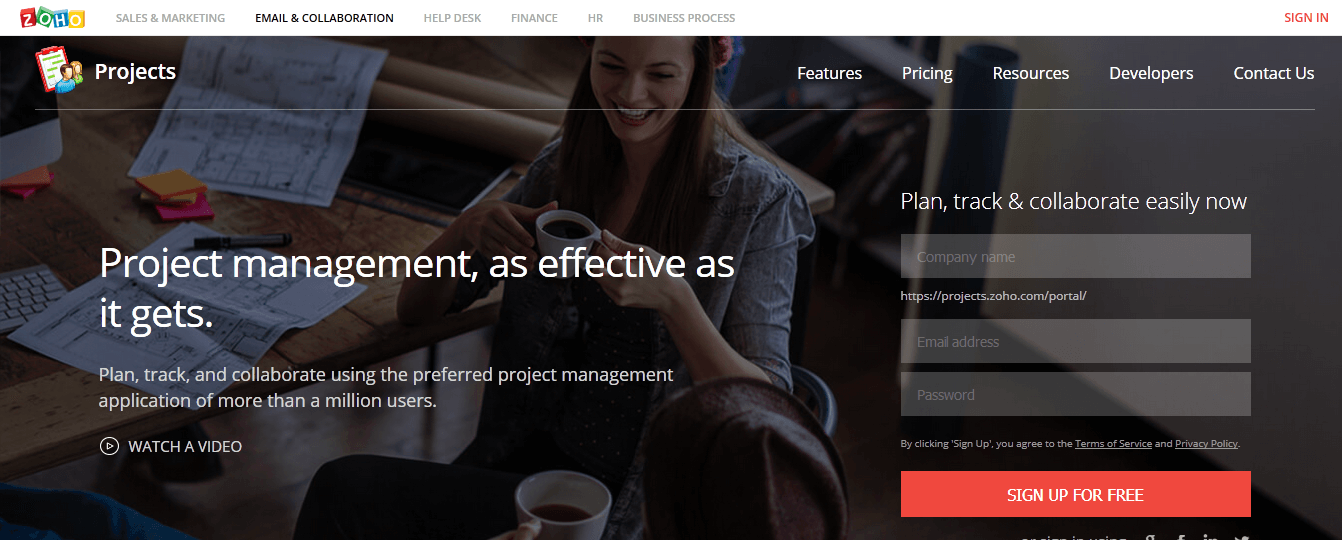Click the Sign Up For Free button
The image size is (1342, 540).
(x=1075, y=494)
